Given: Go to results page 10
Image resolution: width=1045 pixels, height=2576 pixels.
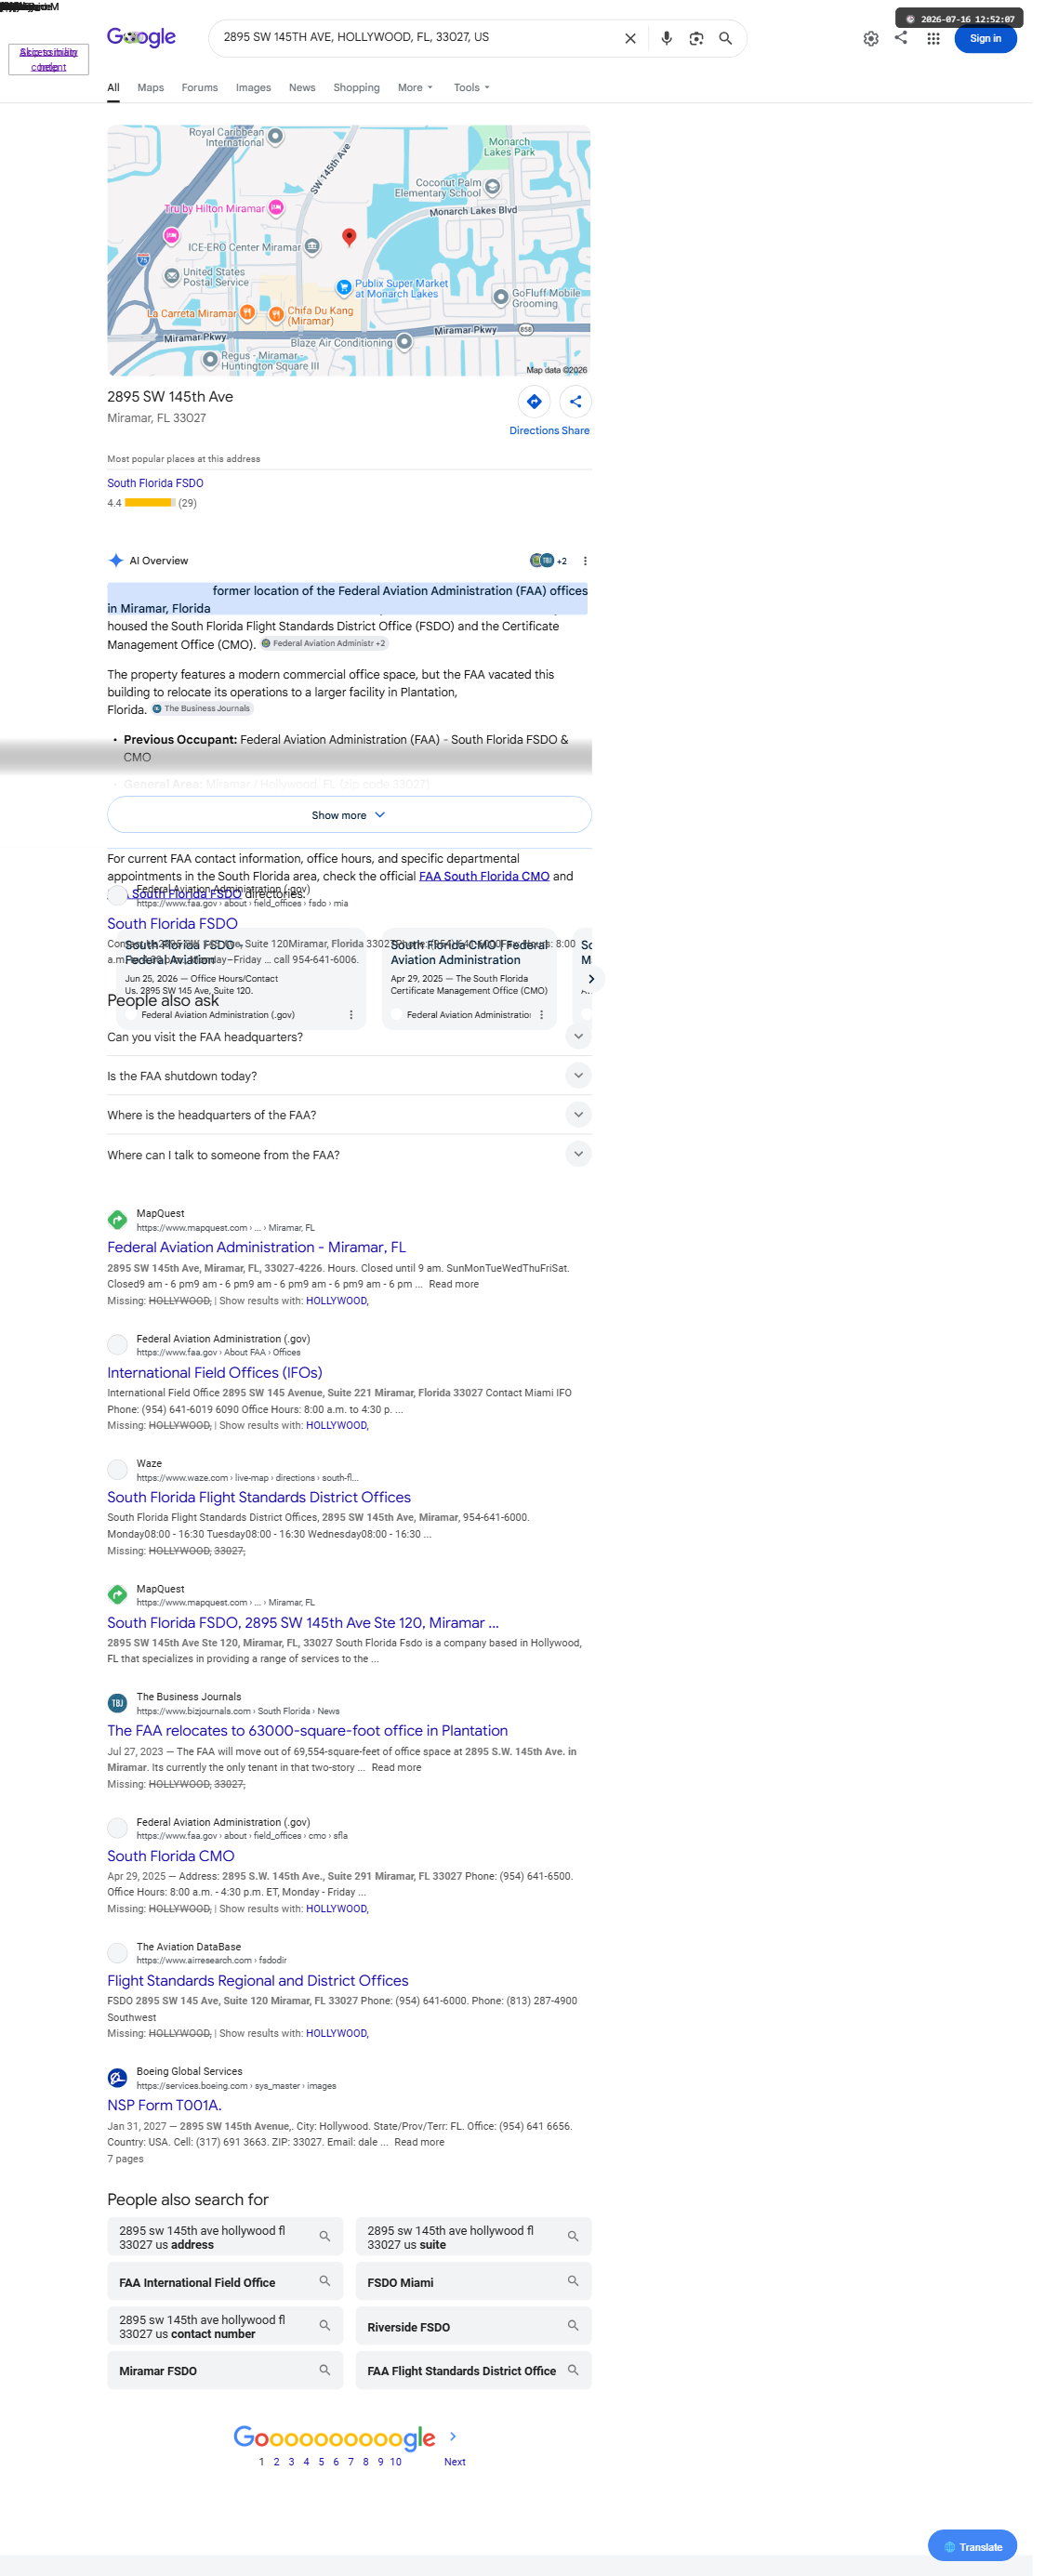Looking at the screenshot, I should [x=396, y=2462].
